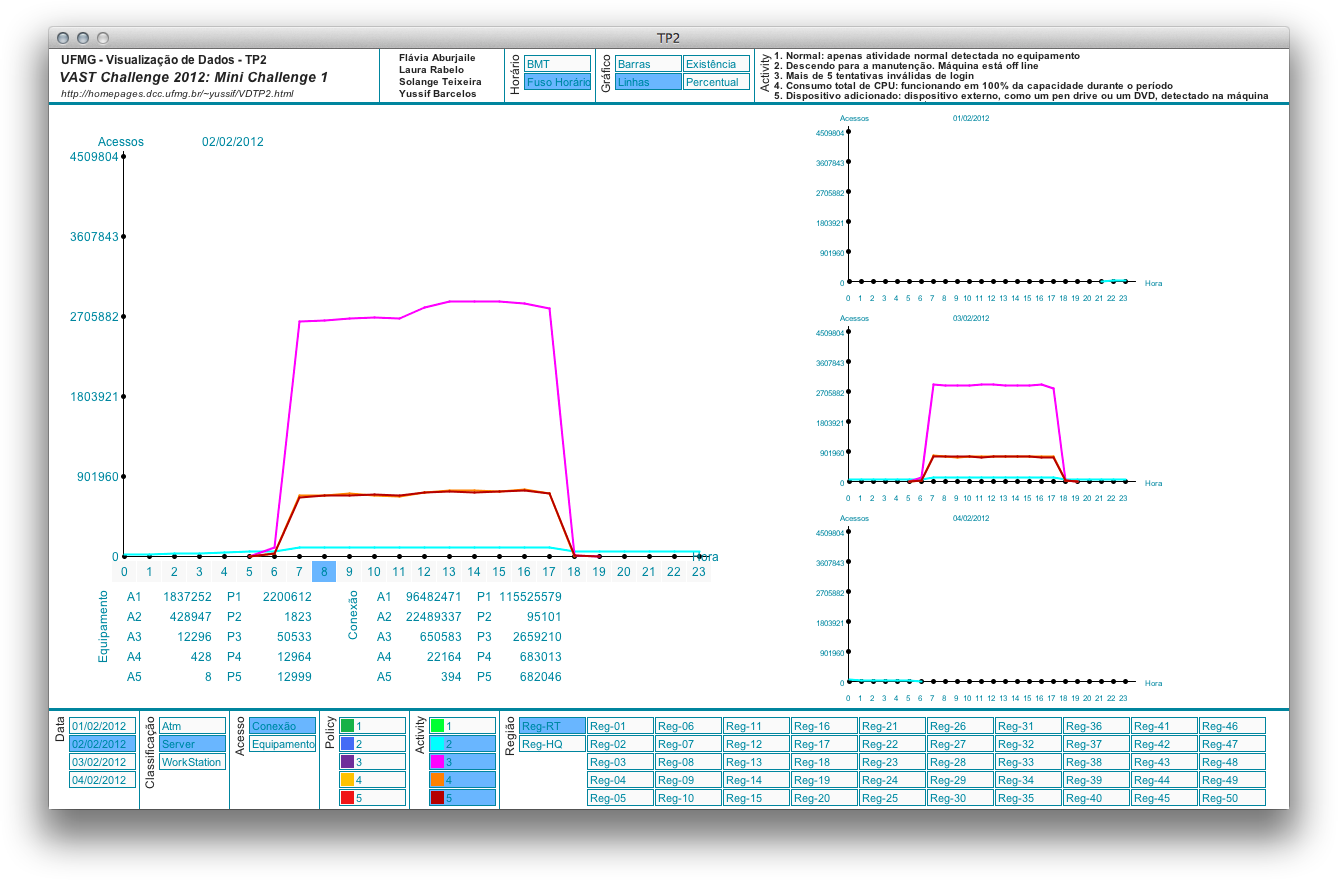Screen dimensions: 1338x880
Task: Select region Reg-19
Action: pyautogui.click(x=824, y=780)
